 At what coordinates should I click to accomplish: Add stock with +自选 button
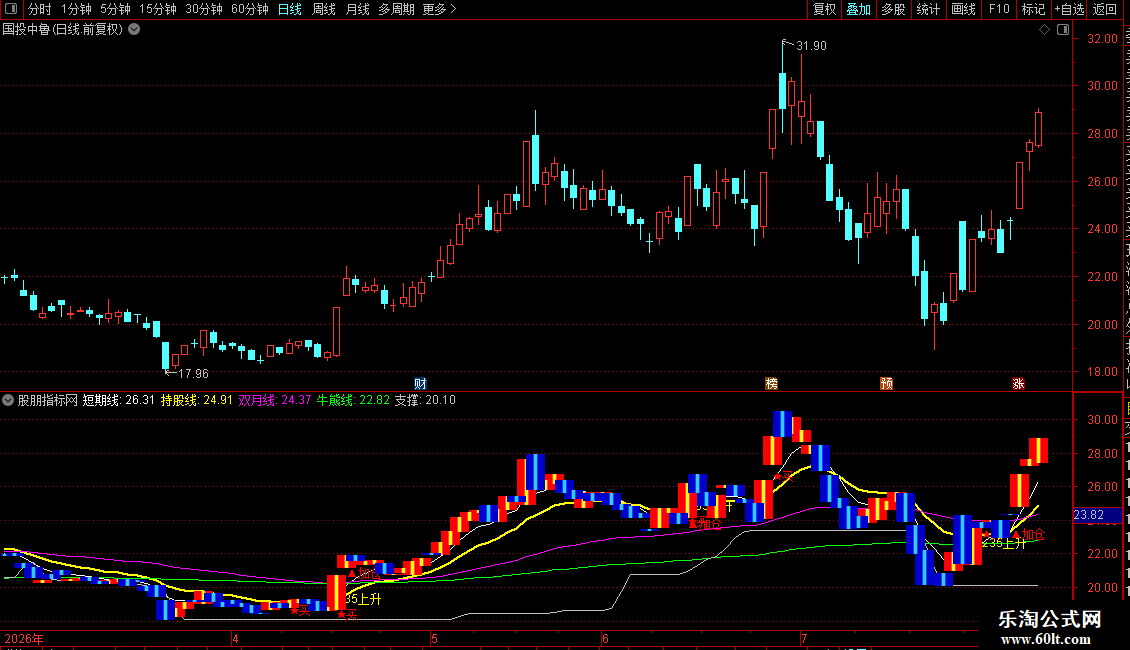coord(1069,9)
